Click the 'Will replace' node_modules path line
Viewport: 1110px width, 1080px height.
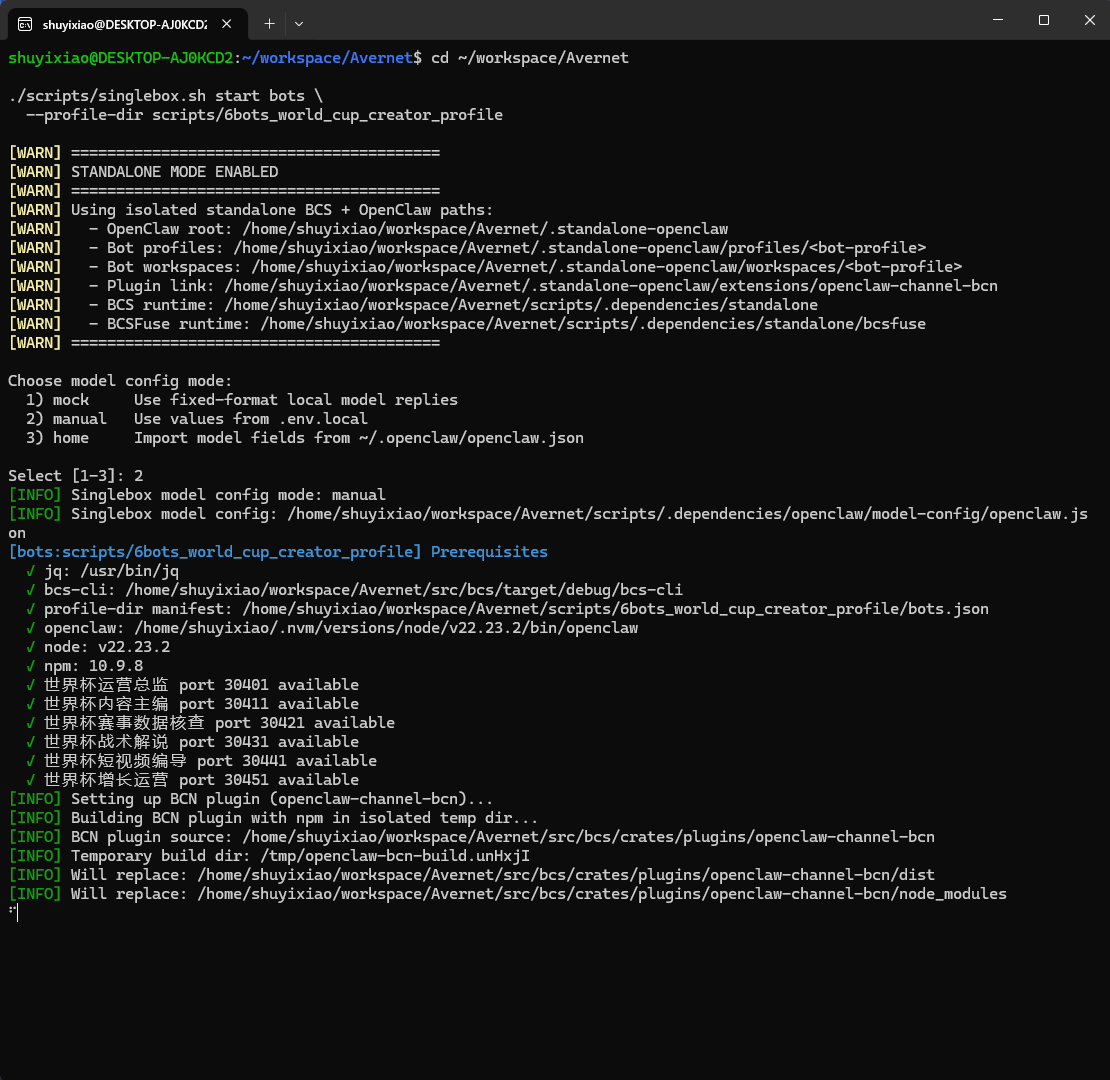point(508,895)
